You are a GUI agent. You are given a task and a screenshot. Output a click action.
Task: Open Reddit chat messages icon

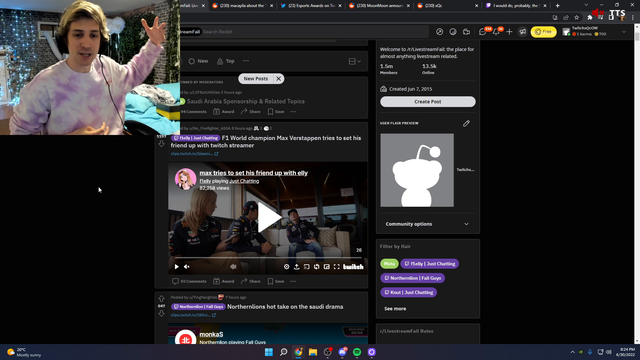click(483, 32)
